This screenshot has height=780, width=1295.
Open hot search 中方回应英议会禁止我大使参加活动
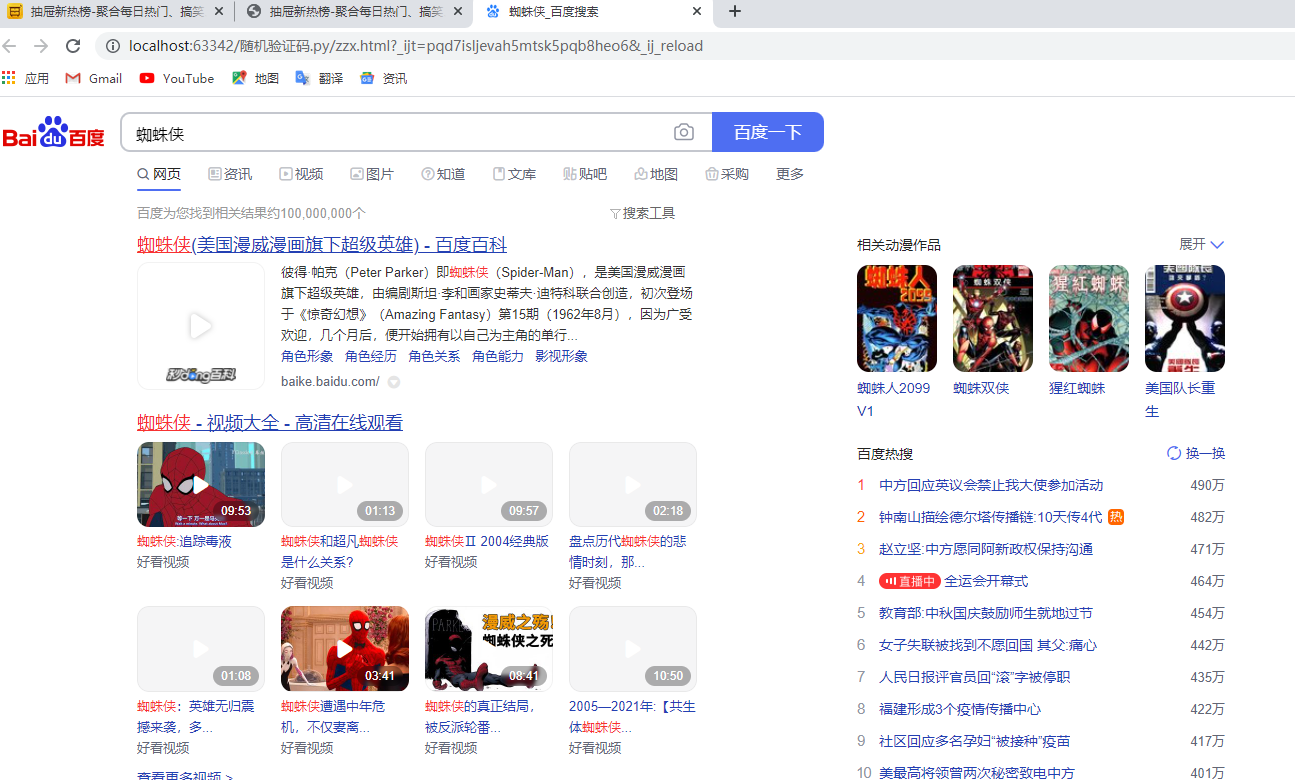[x=991, y=485]
